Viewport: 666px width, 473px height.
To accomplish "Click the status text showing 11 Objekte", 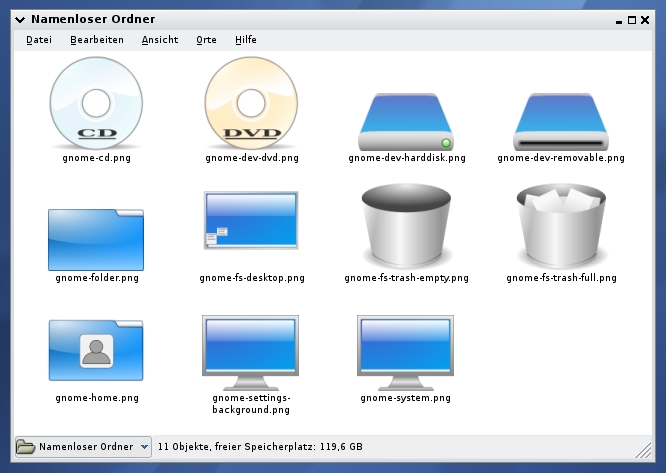I will pyautogui.click(x=260, y=447).
